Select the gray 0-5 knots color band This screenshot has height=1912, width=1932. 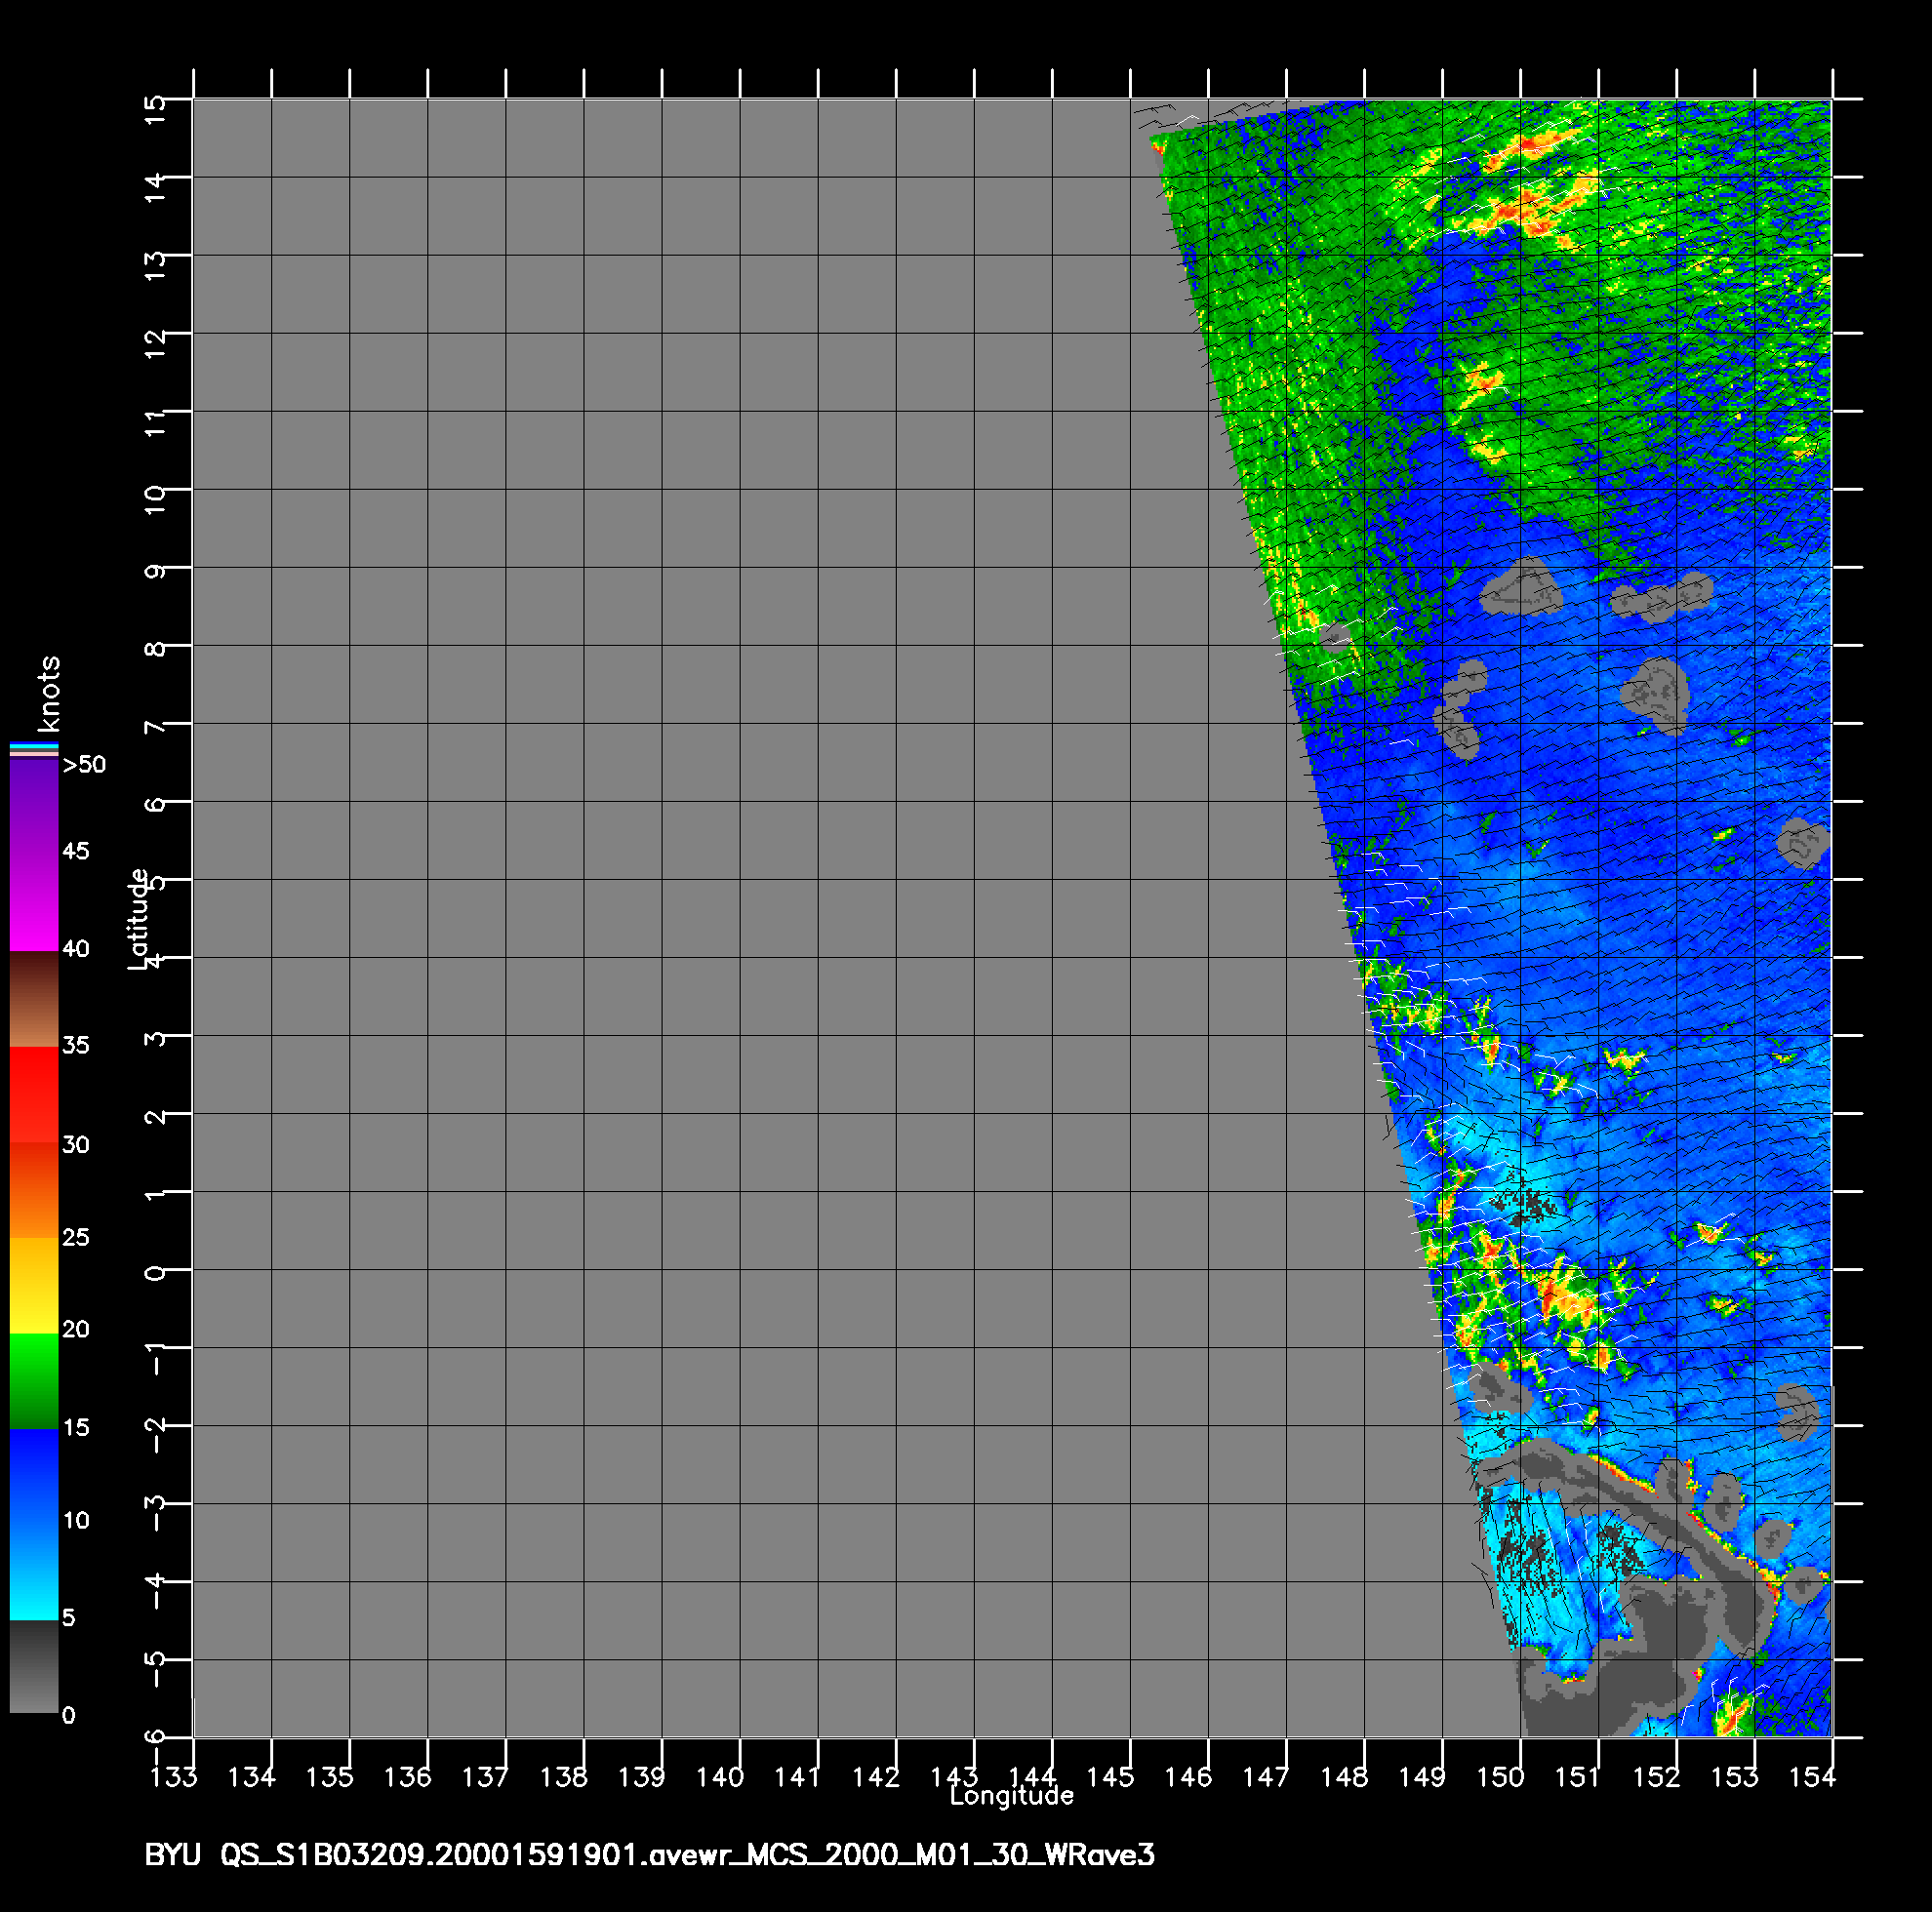(x=34, y=1666)
